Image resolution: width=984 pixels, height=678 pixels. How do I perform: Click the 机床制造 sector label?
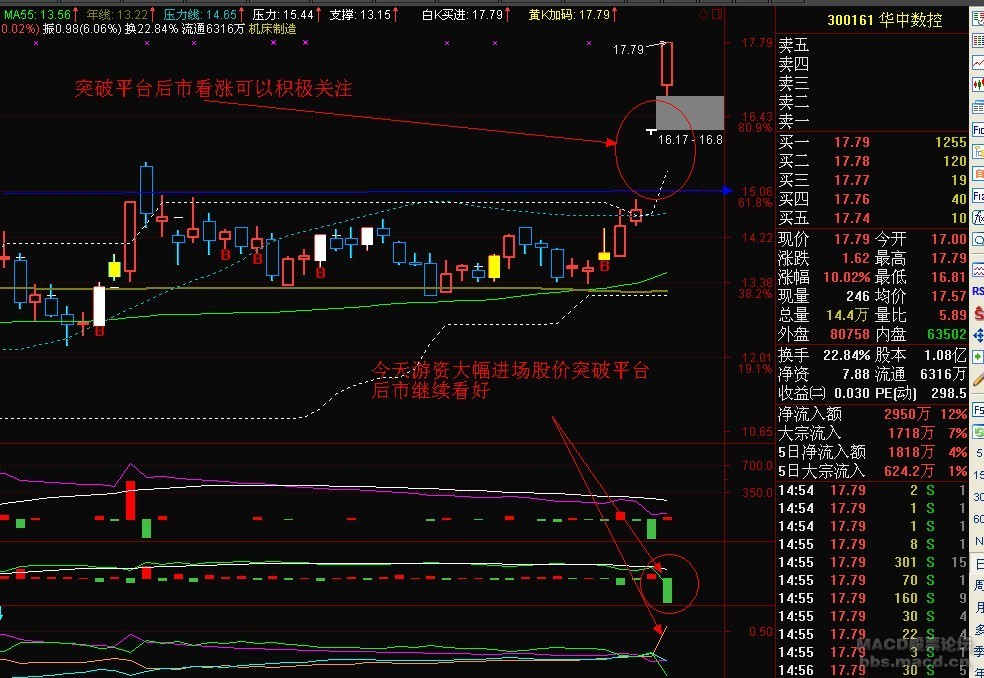click(272, 29)
